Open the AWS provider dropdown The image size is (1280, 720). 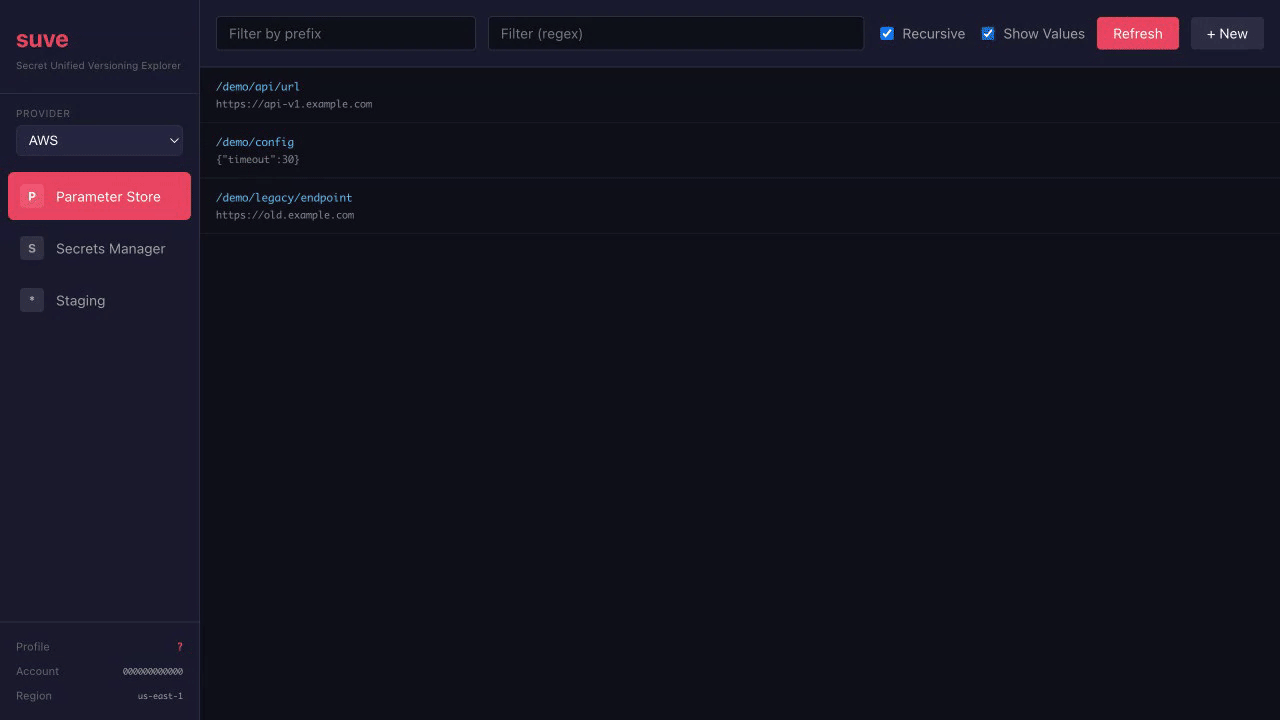tap(99, 140)
